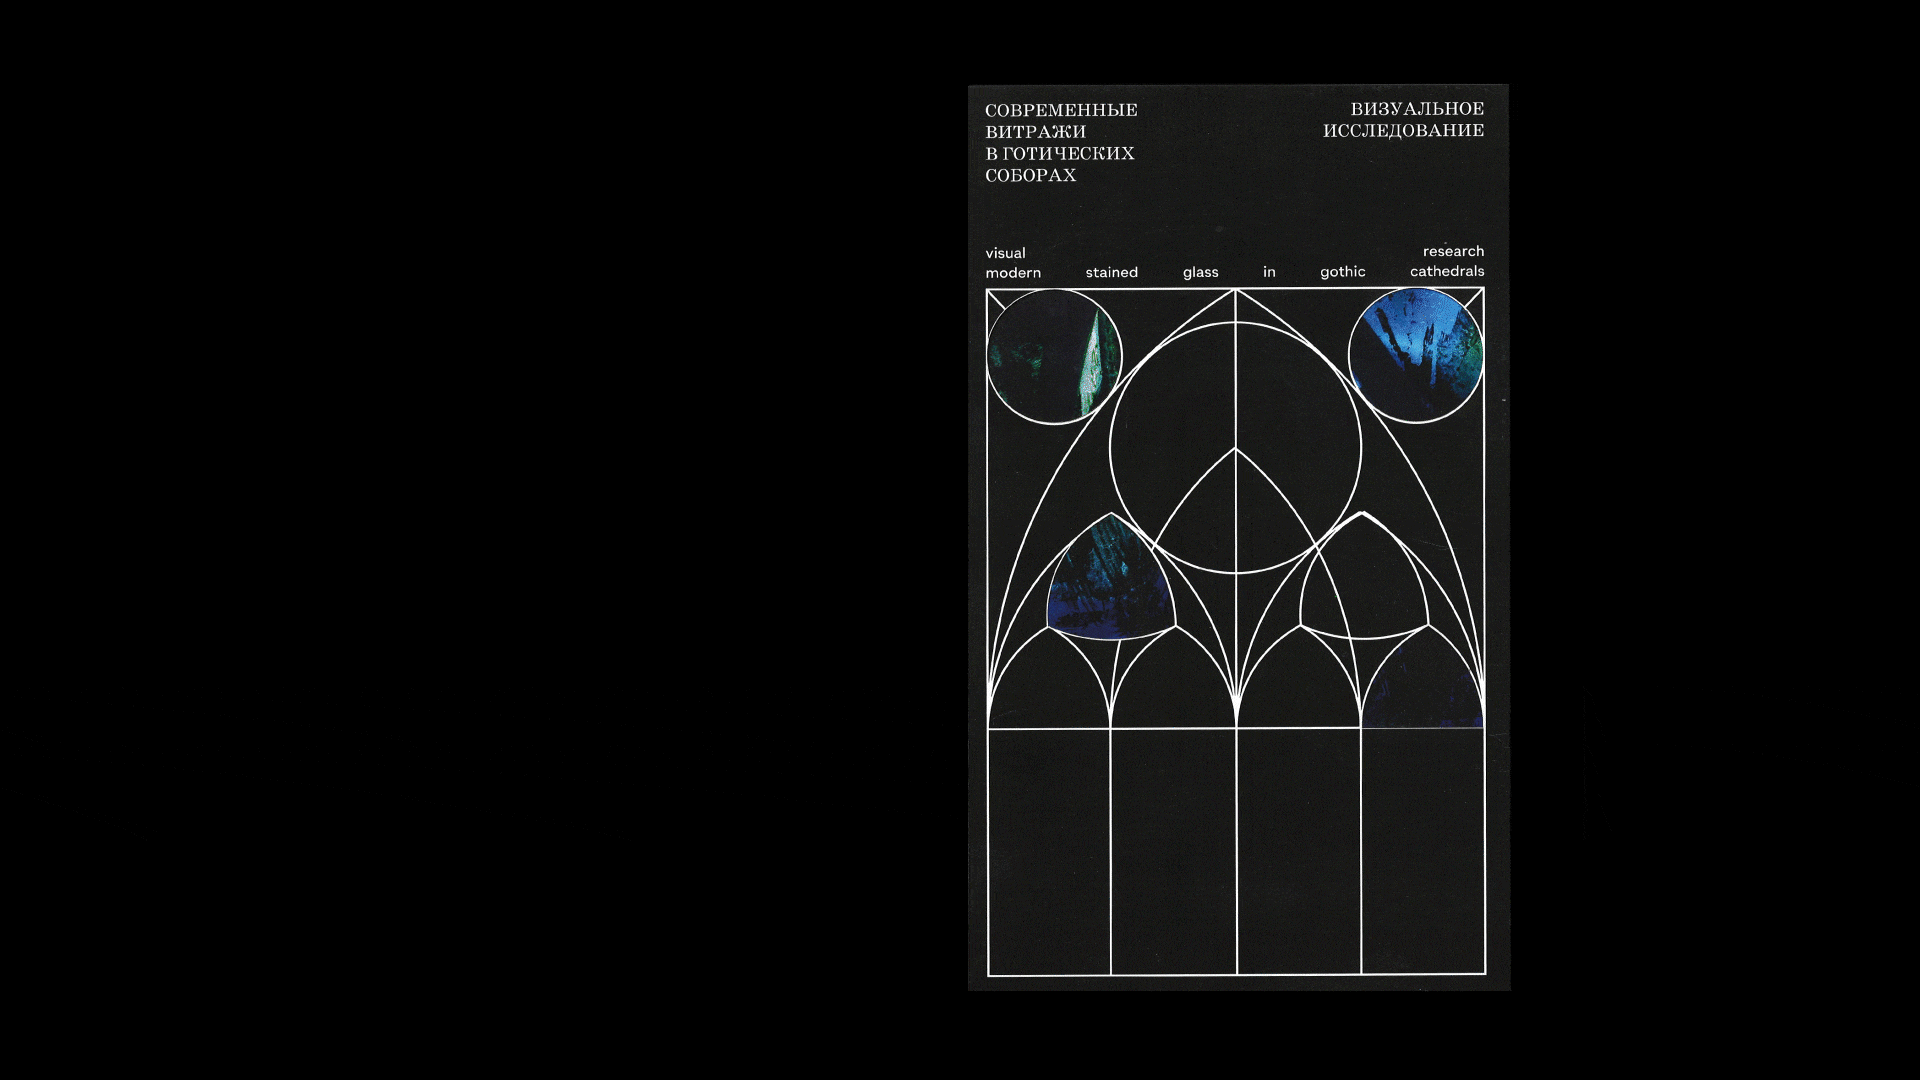Click the 'ВИТРАЖИ' heading word
The width and height of the screenshot is (1920, 1080).
tap(1035, 132)
